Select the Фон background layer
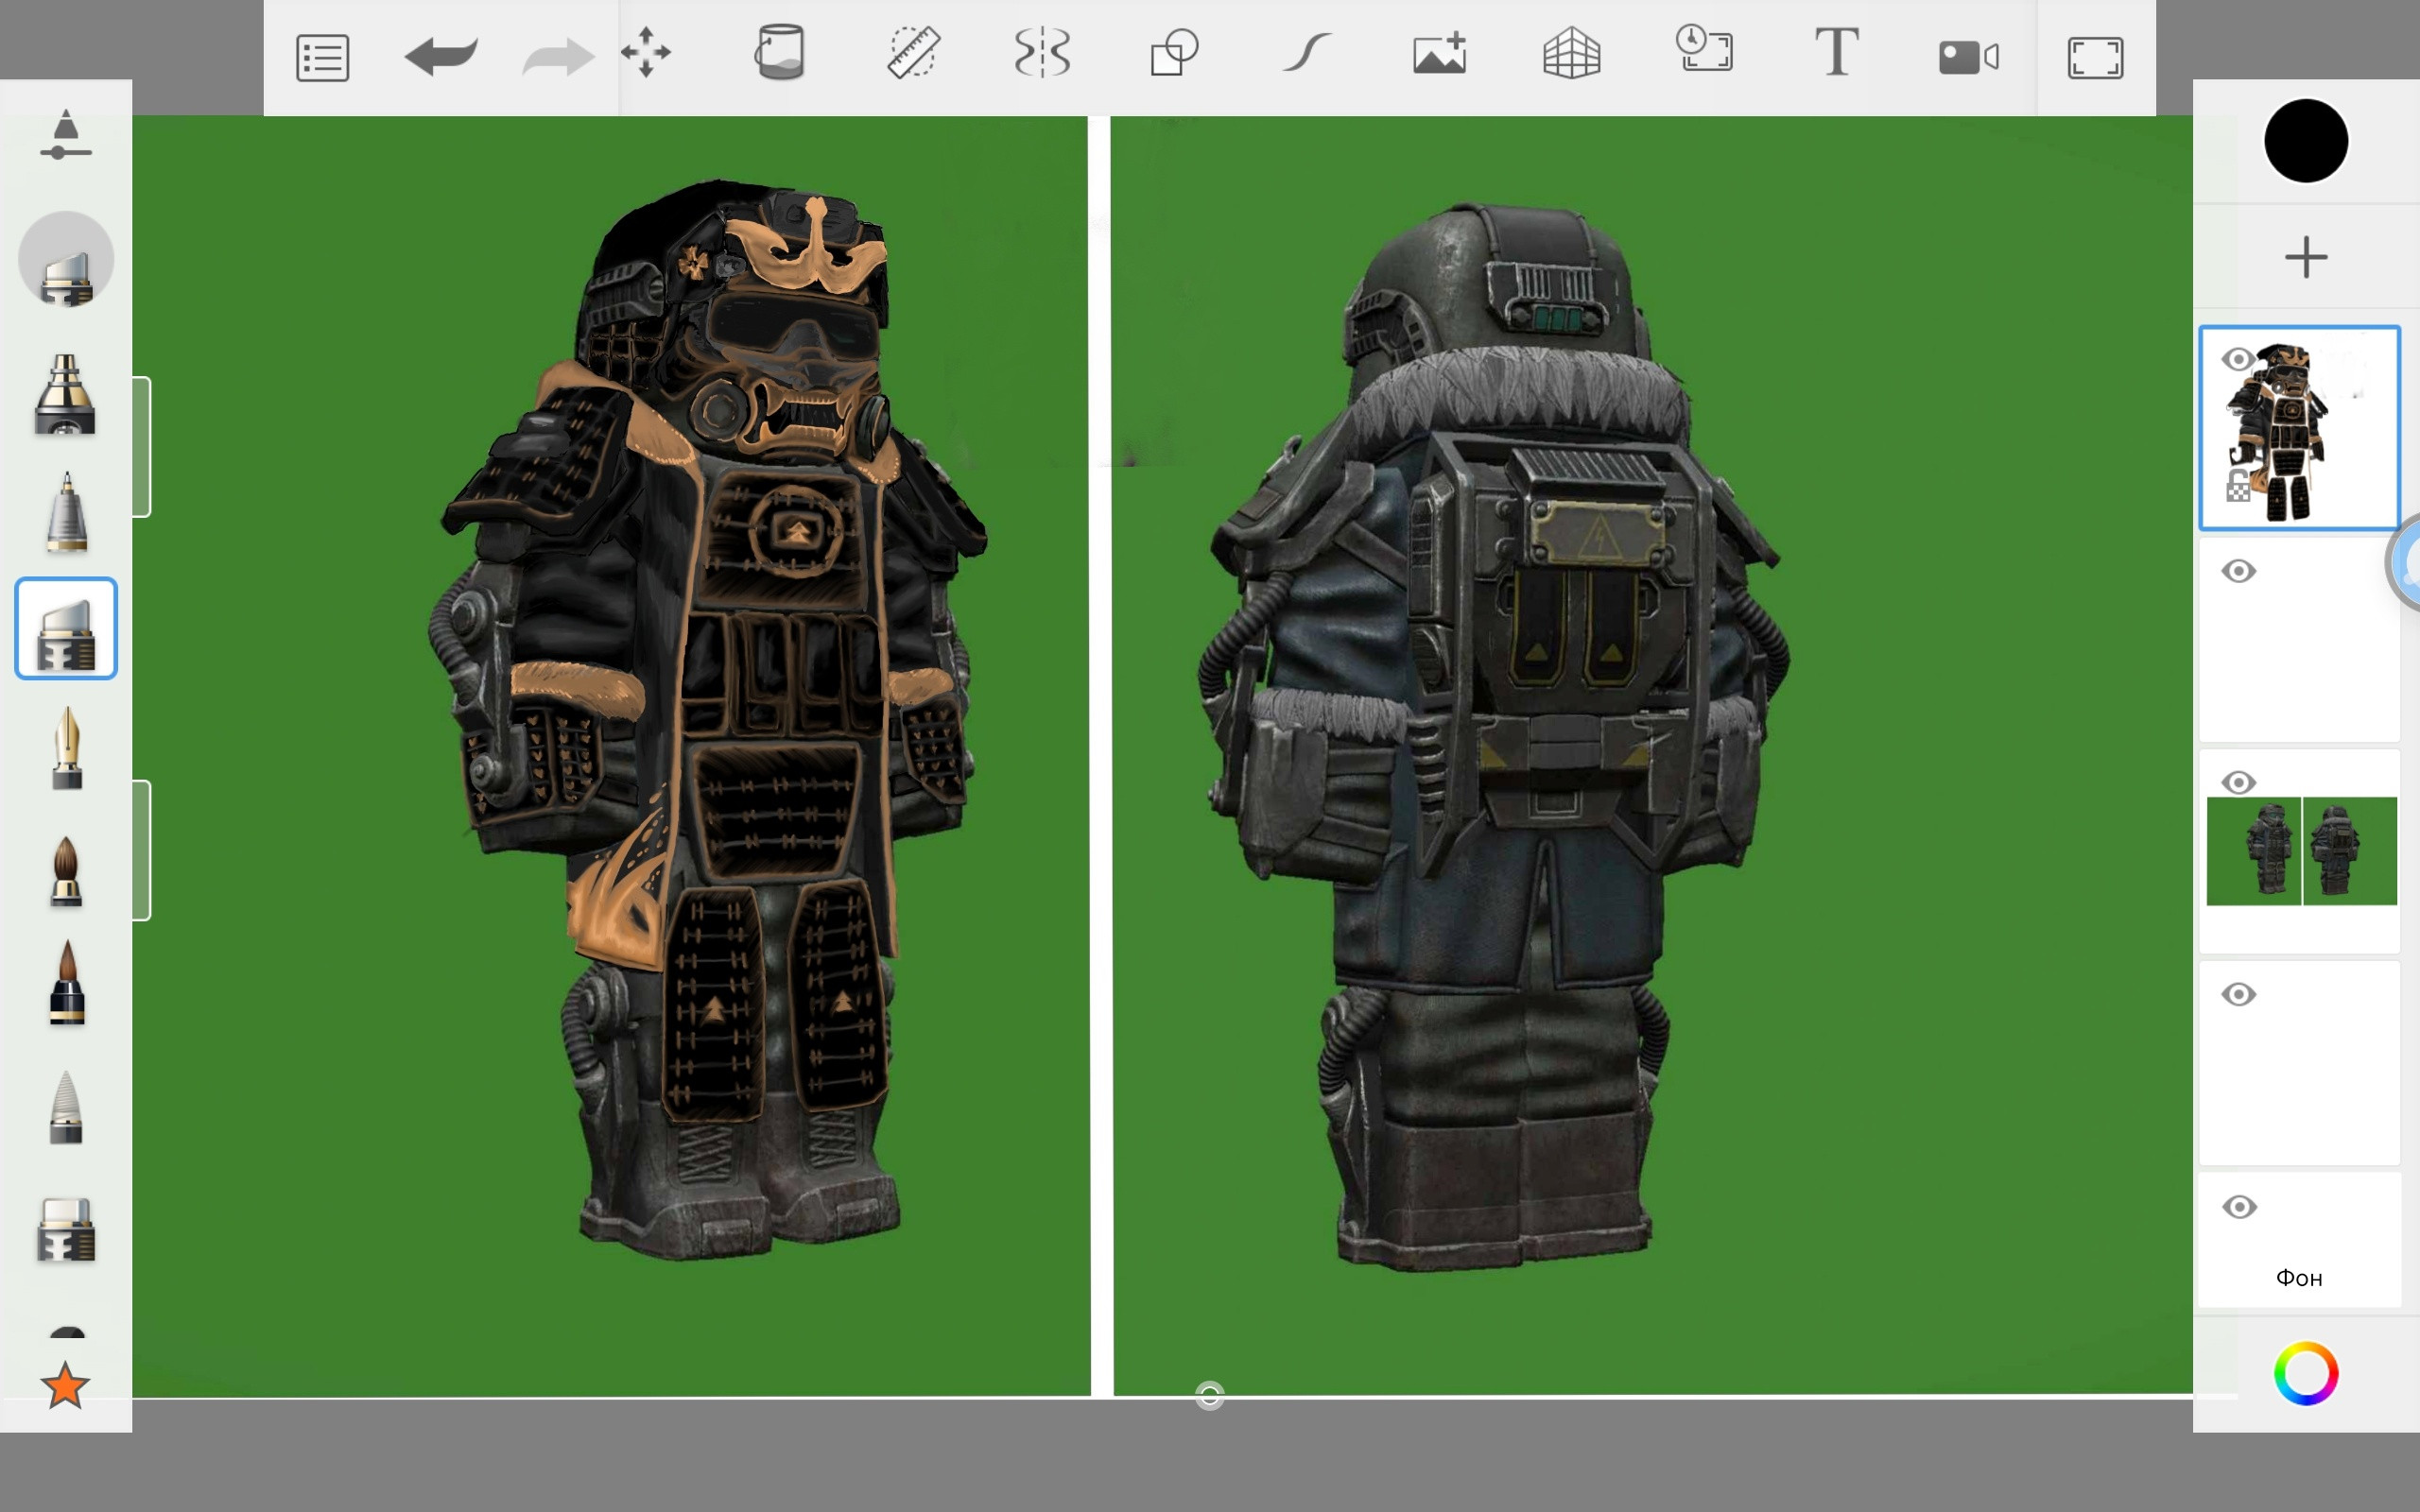The image size is (2420, 1512). click(2299, 1240)
